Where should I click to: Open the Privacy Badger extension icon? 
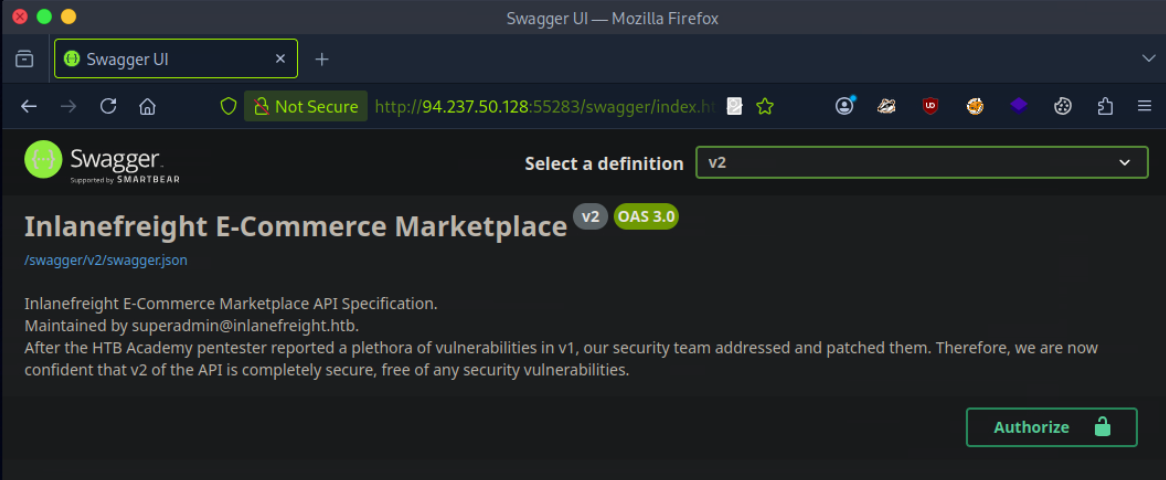[x=886, y=106]
